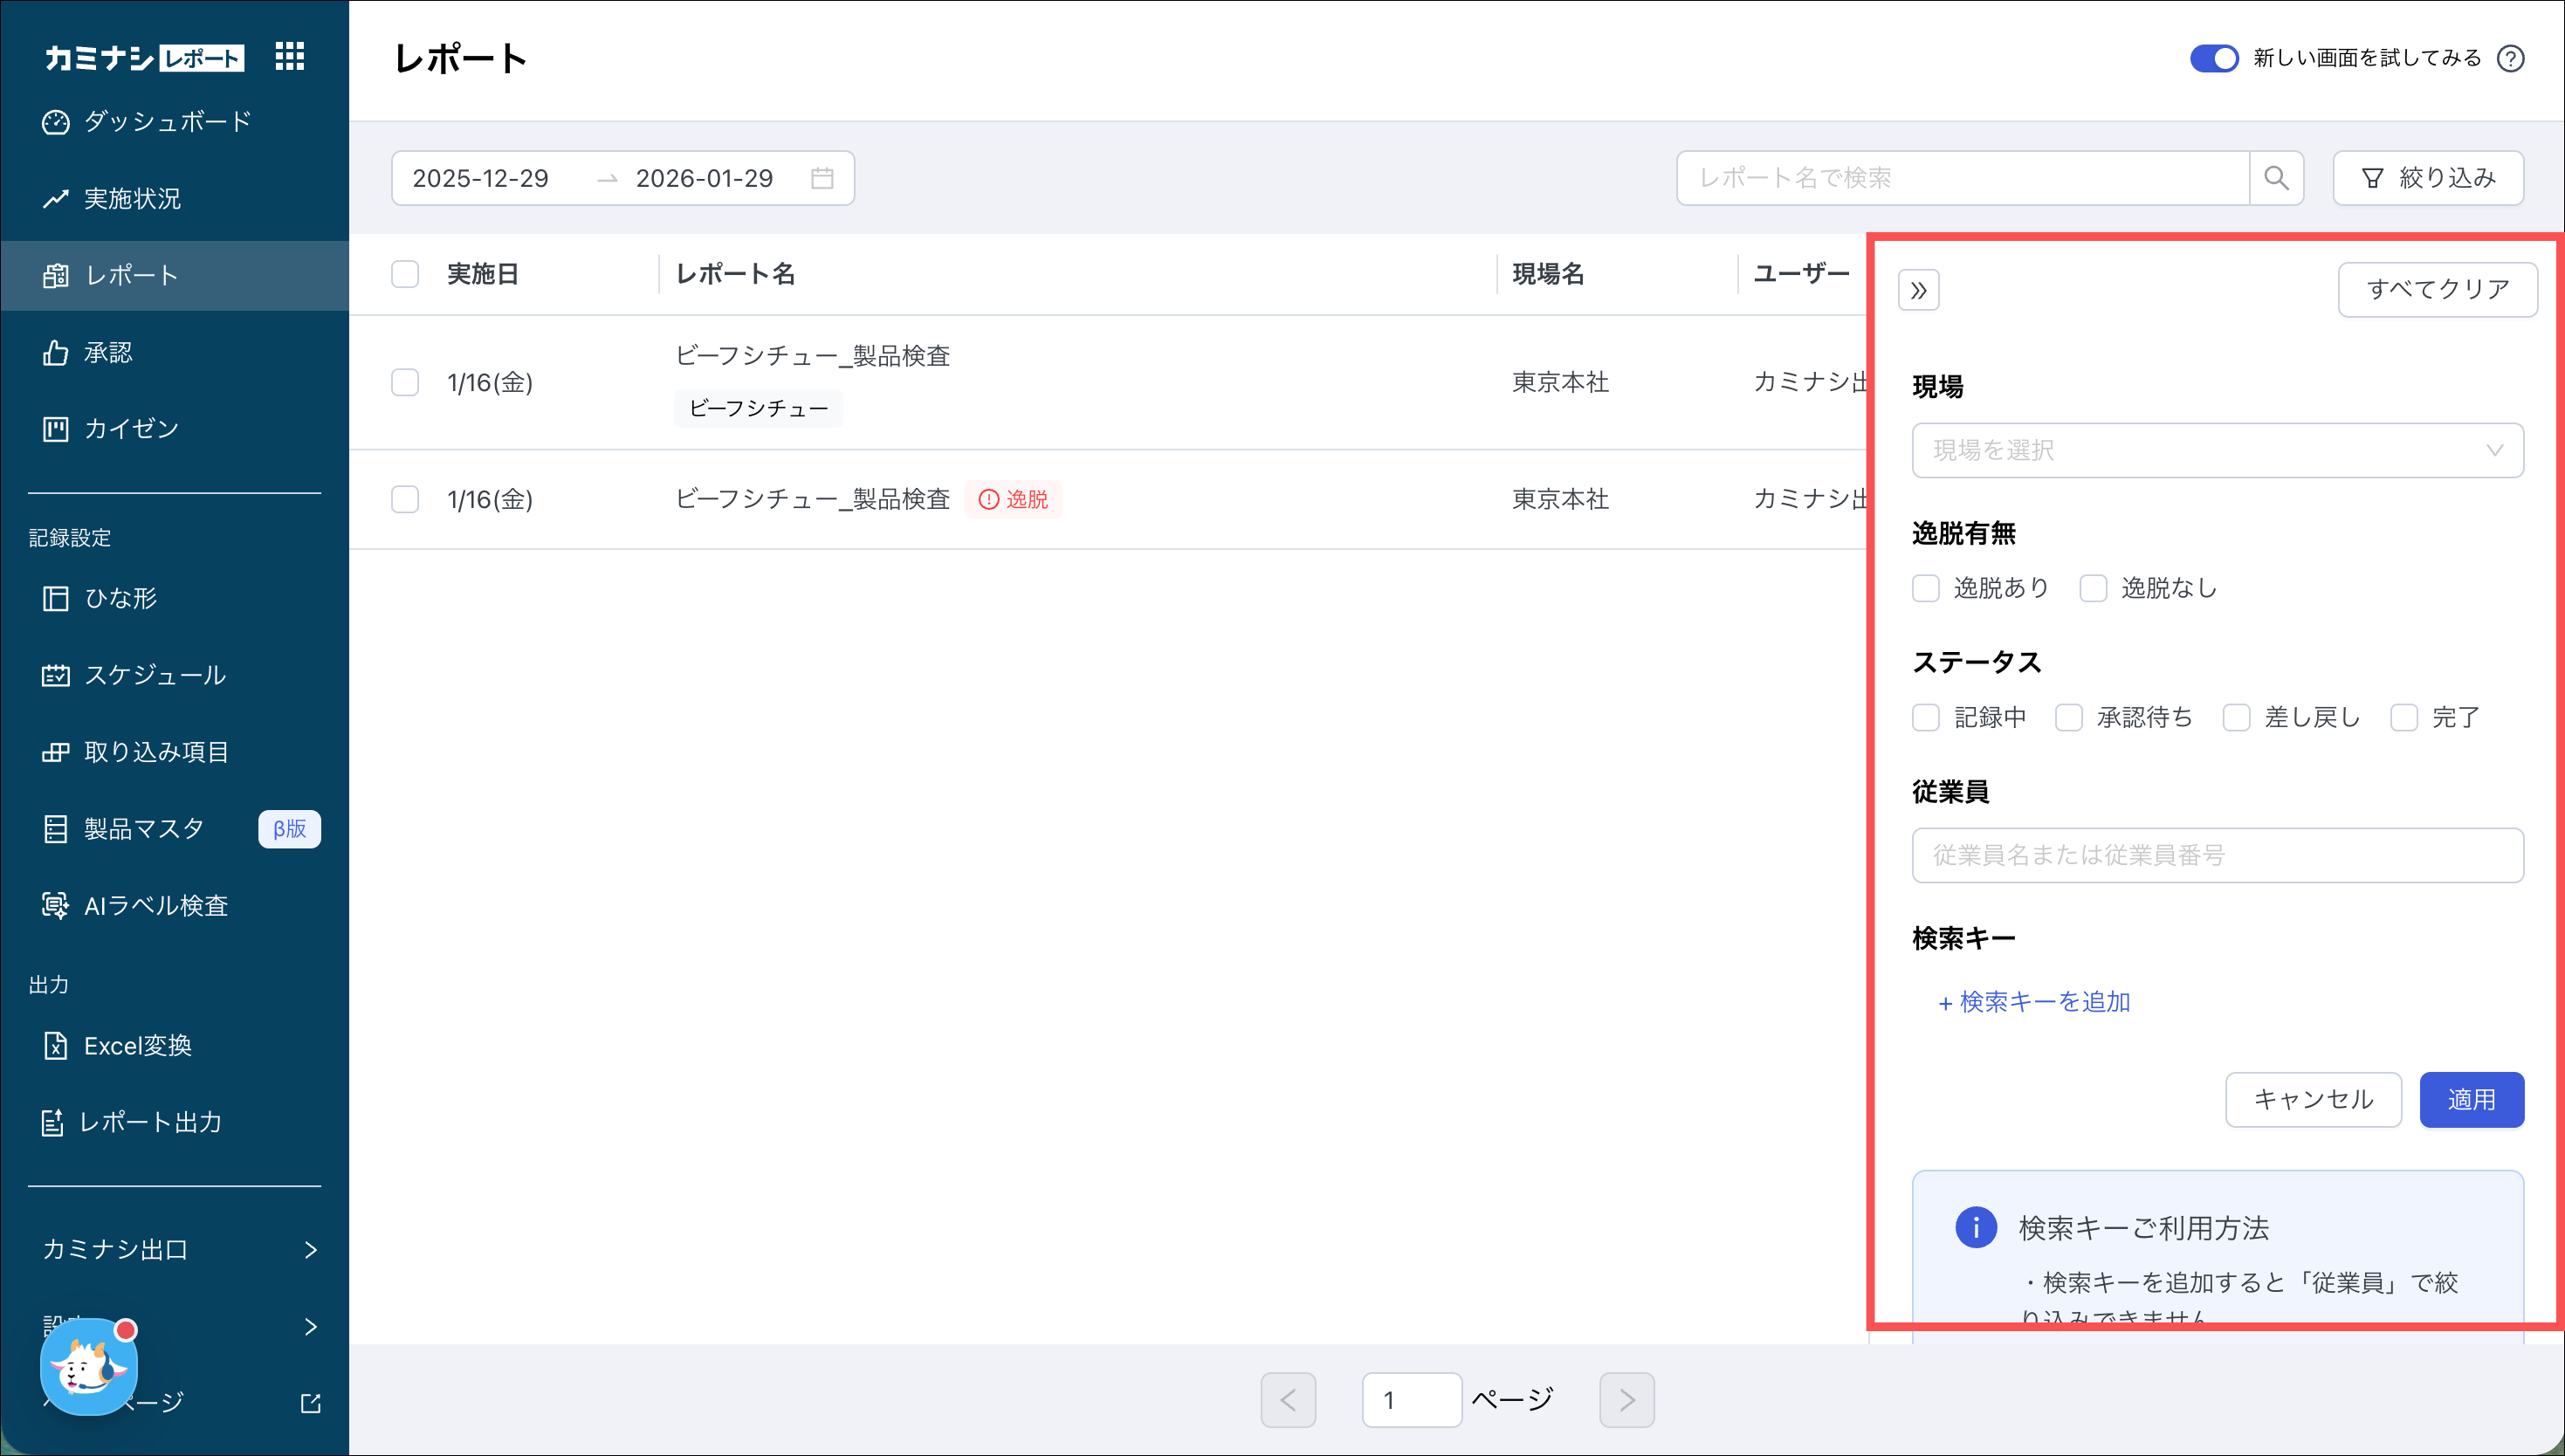
Task: Open the カイゼン sidebar item
Action: coord(130,429)
